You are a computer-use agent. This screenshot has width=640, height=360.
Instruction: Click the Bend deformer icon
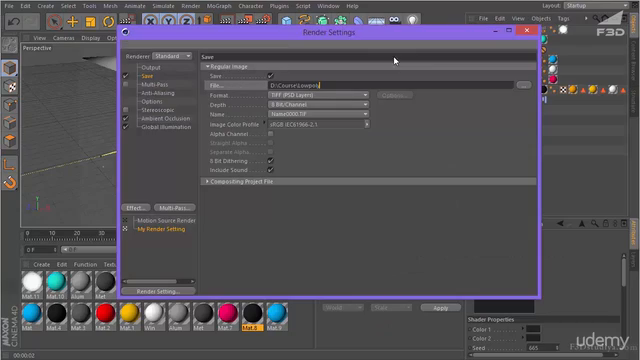pyautogui.click(x=358, y=20)
